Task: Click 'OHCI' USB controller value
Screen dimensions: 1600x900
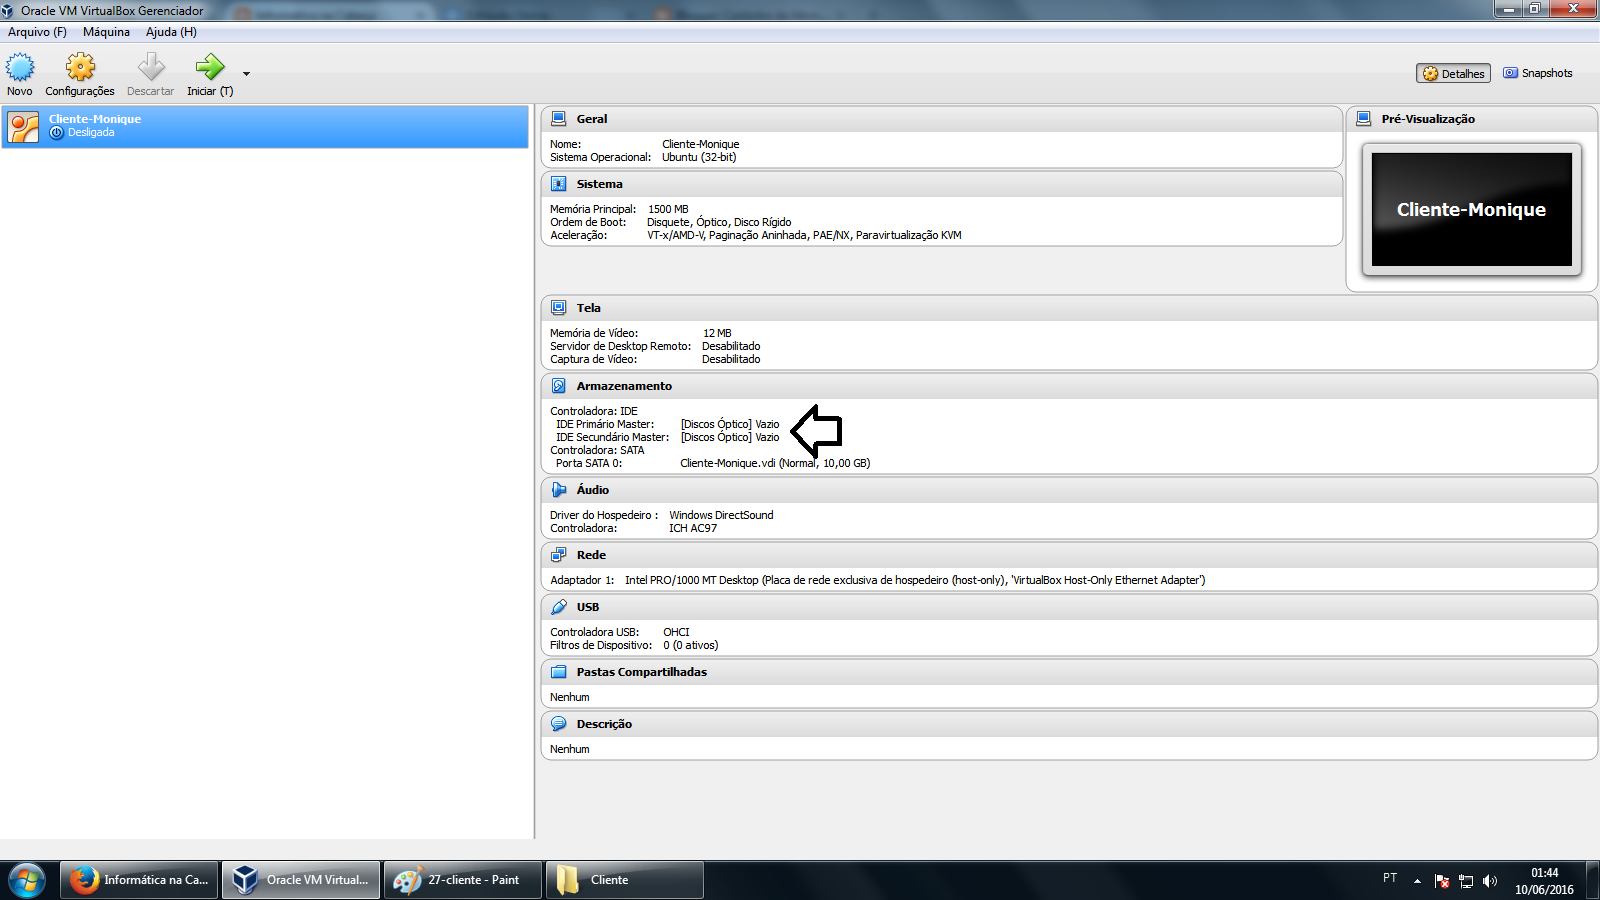Action: tap(676, 632)
